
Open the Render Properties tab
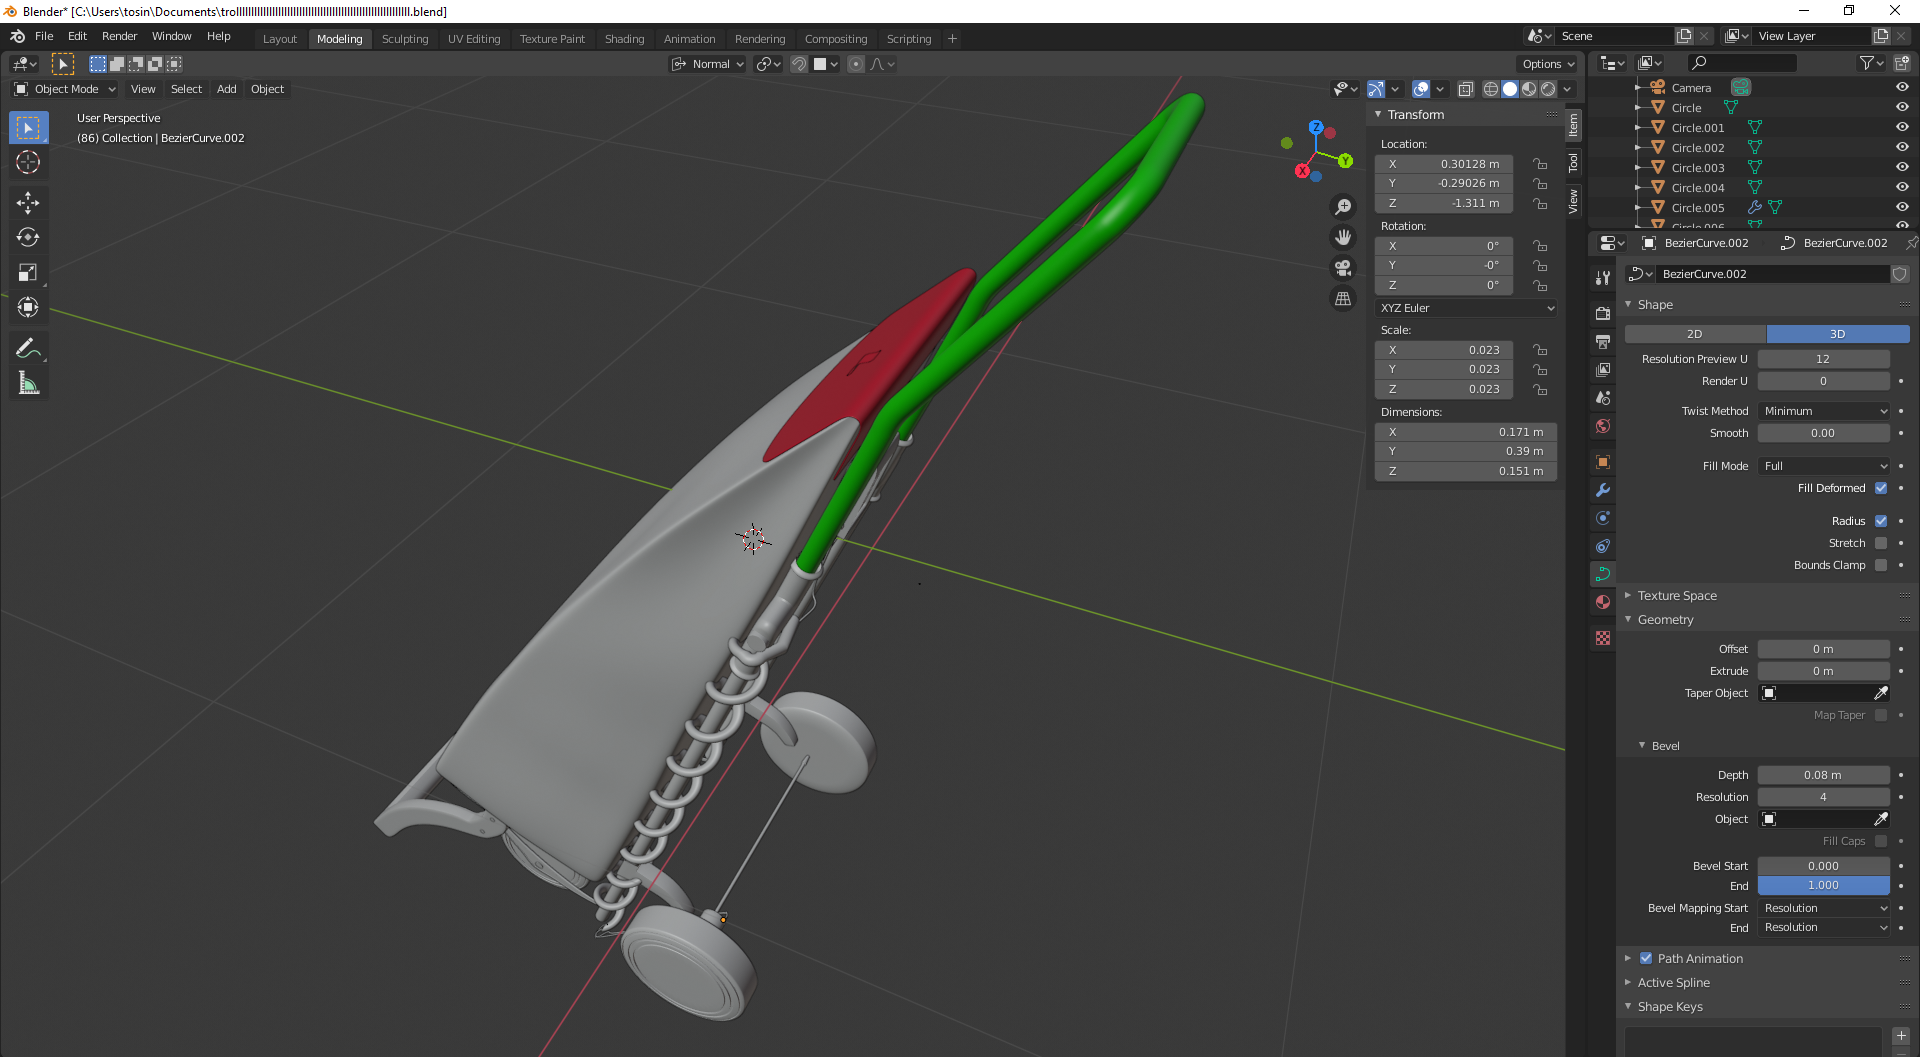pos(1602,311)
